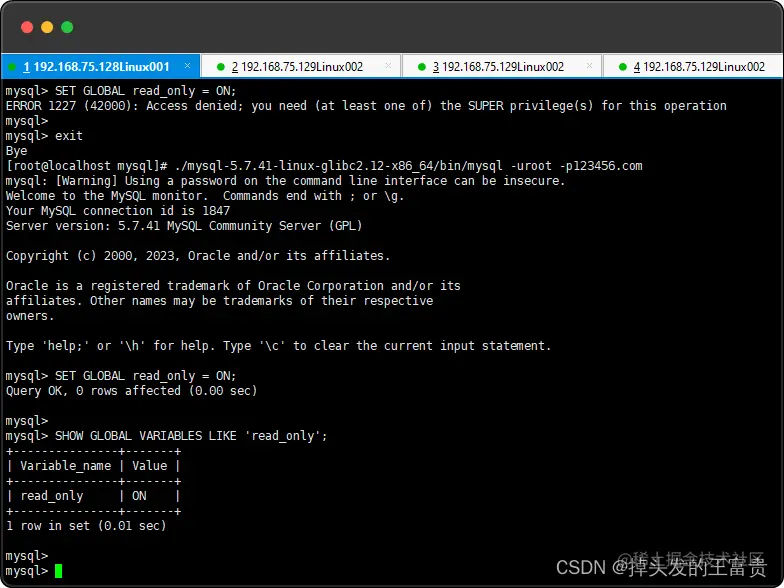This screenshot has height=588, width=784.
Task: Click 'Welcome to the MySQL monitor' line
Action: click(205, 196)
